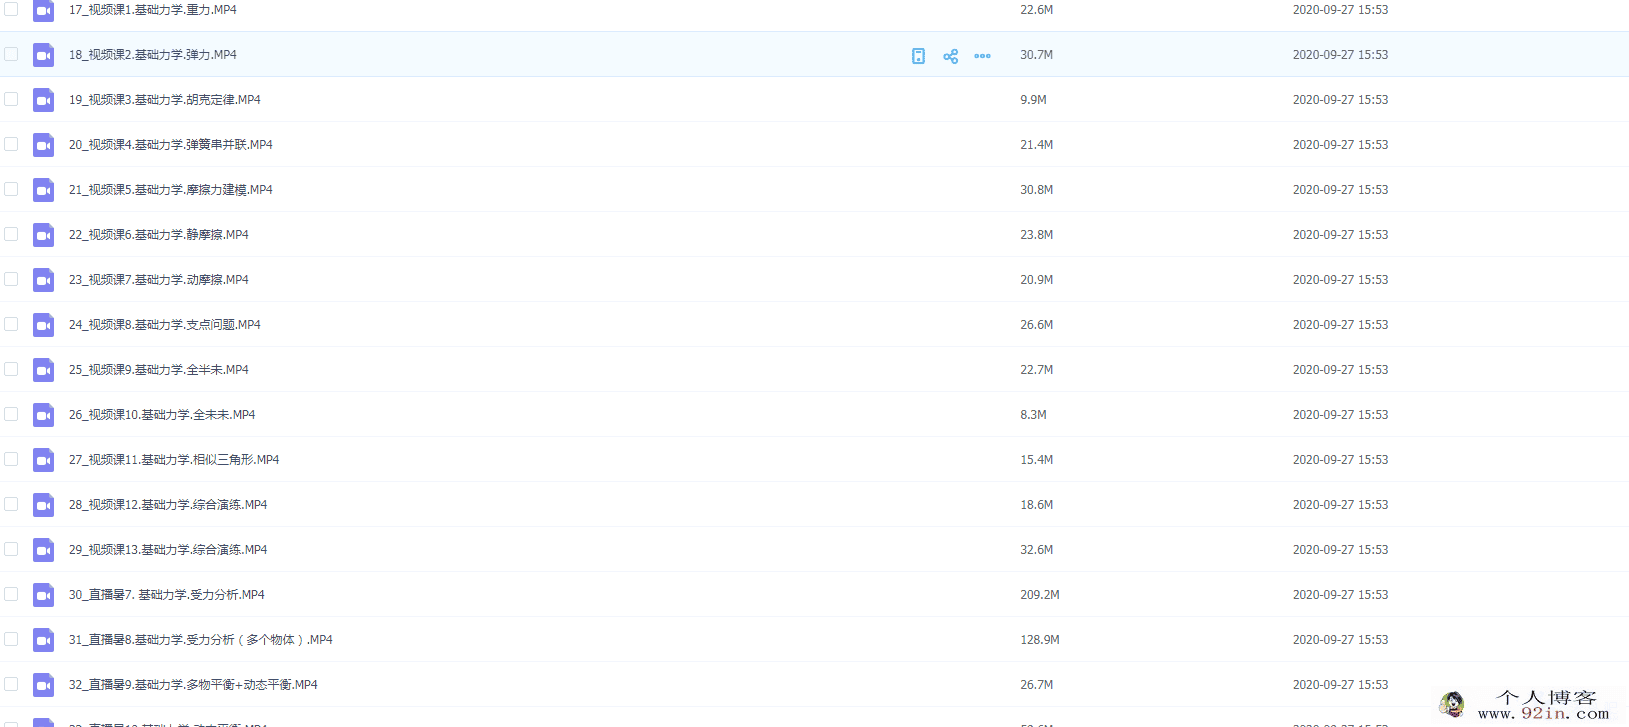Click the 9.9M file size value
Screen dimensions: 1629x727
(x=1033, y=100)
